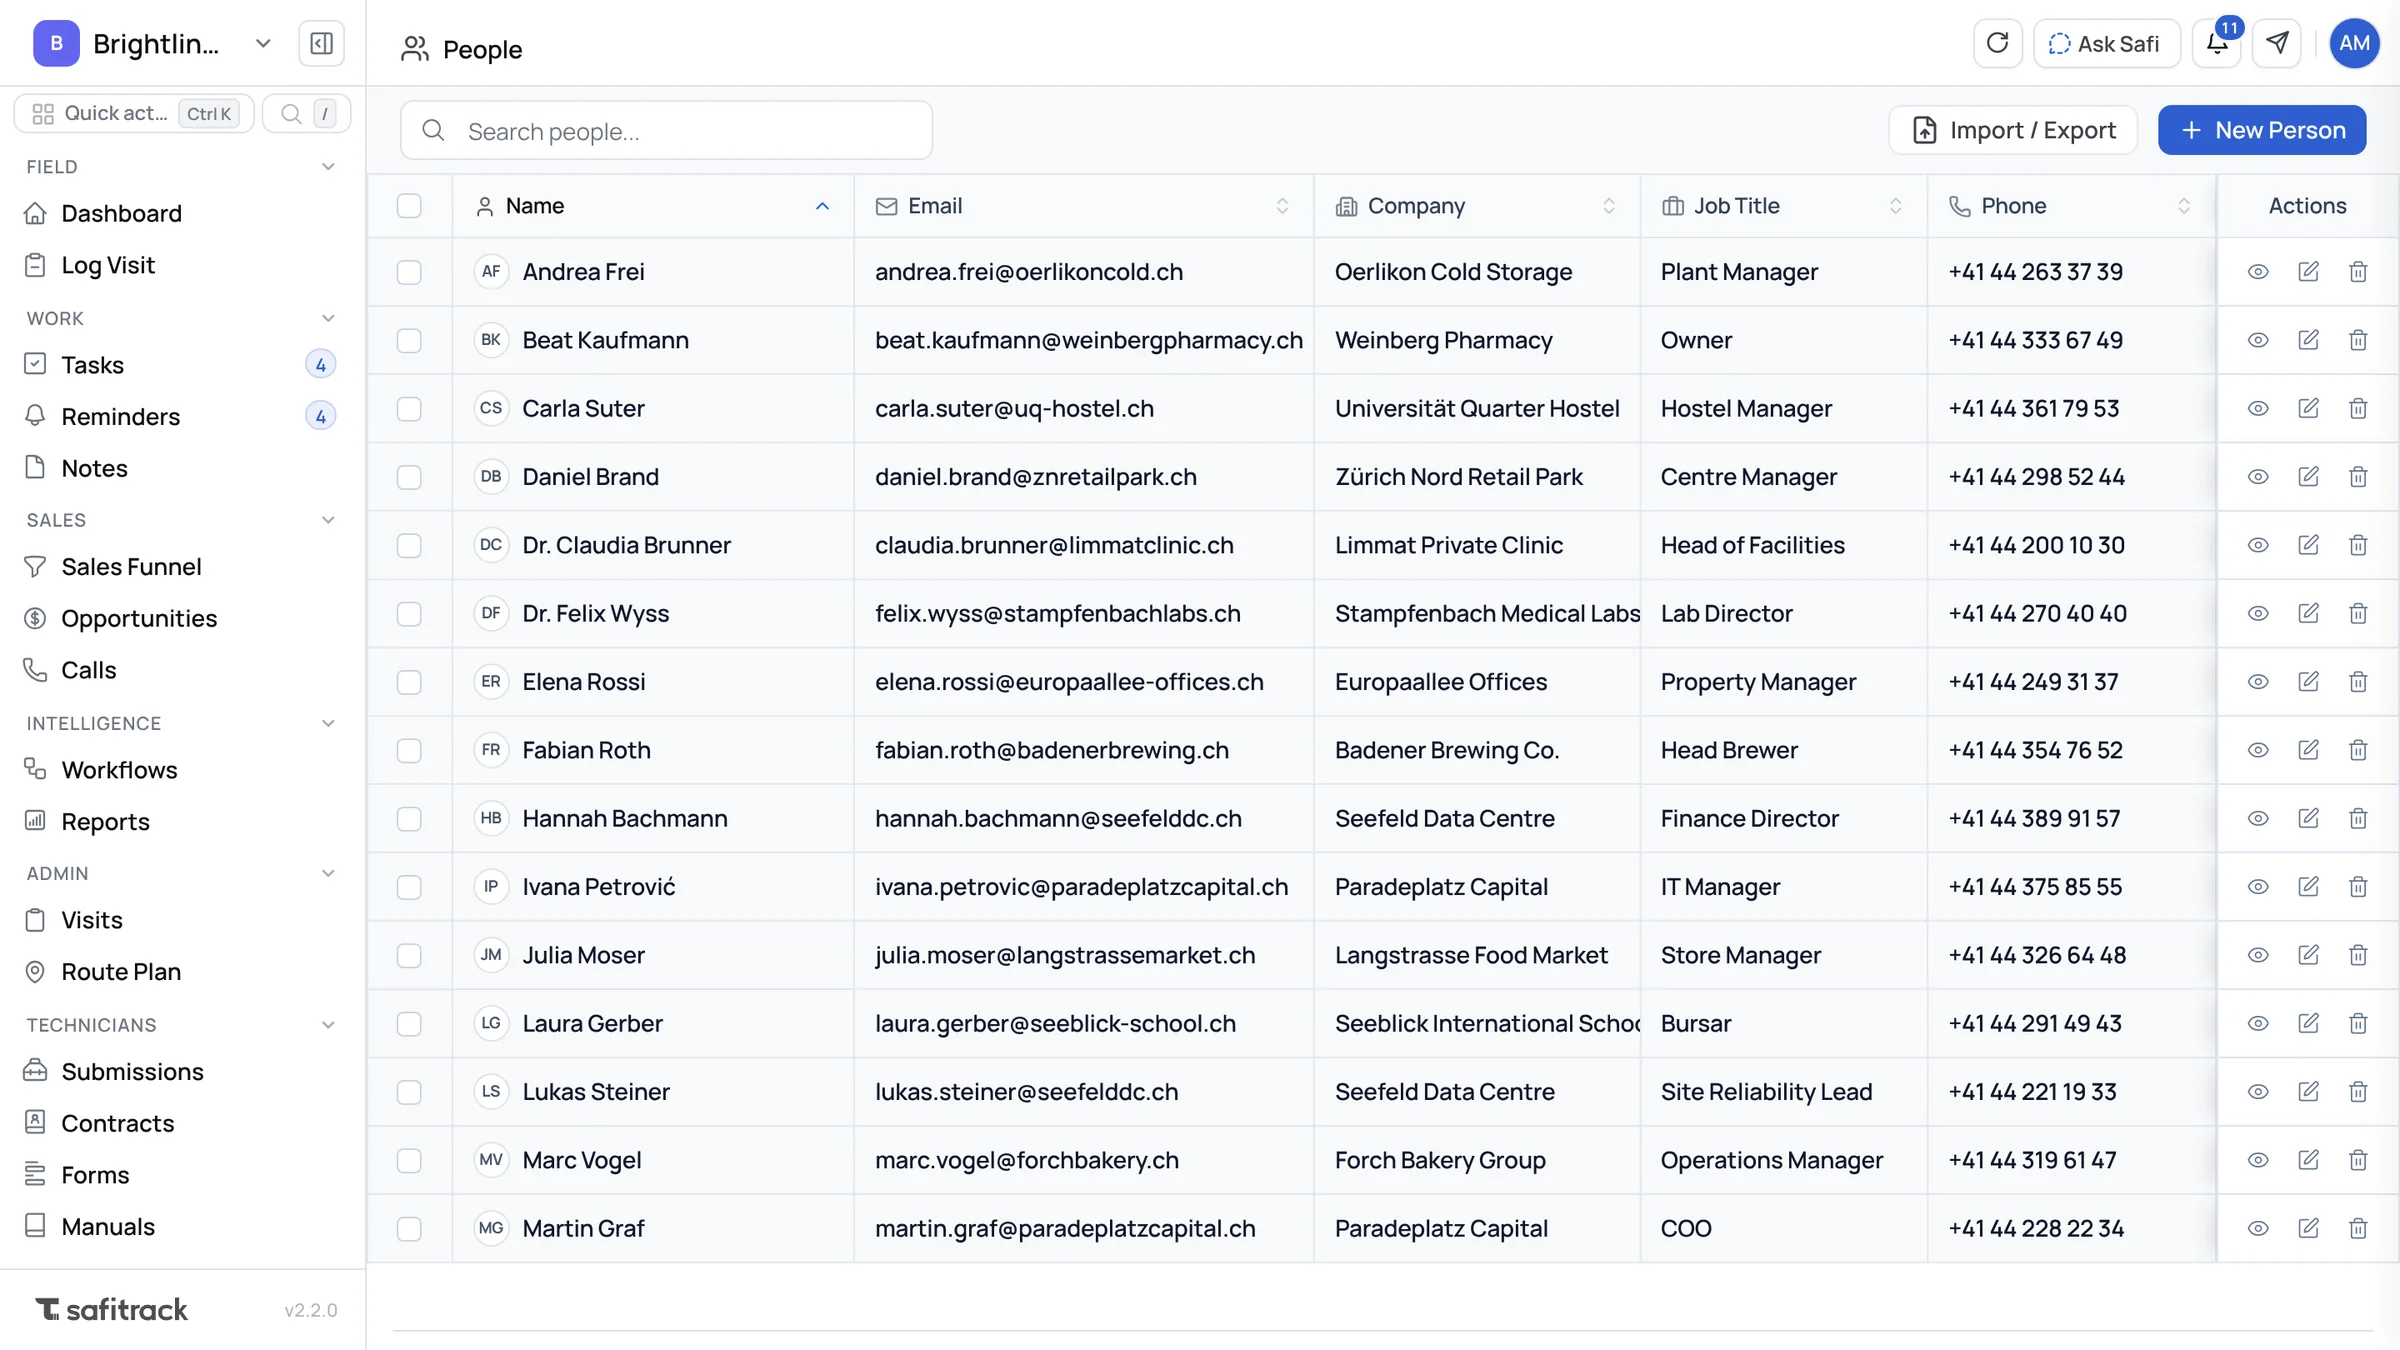Screen dimensions: 2400x1350
Task: Collapse the INTELLIGENCE sidebar section
Action: pos(328,723)
